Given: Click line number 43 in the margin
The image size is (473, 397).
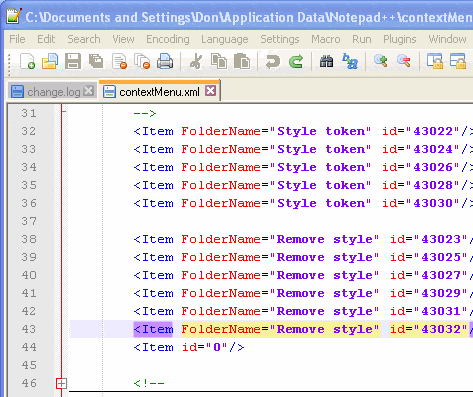Looking at the screenshot, I should (x=29, y=329).
